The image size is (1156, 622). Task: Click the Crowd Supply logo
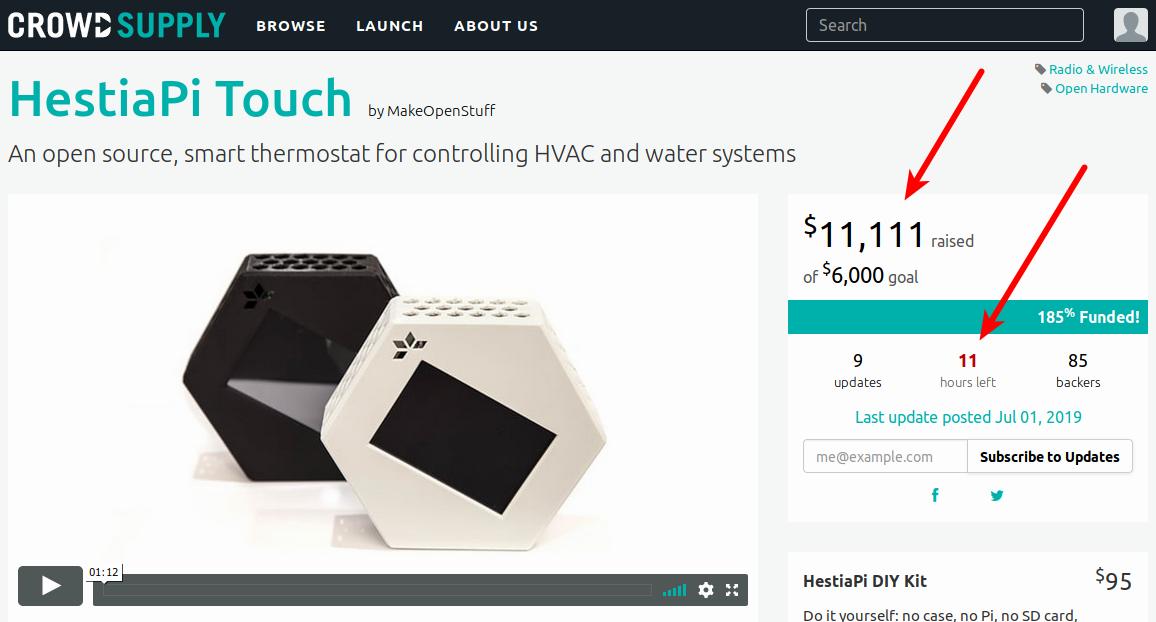pyautogui.click(x=116, y=25)
